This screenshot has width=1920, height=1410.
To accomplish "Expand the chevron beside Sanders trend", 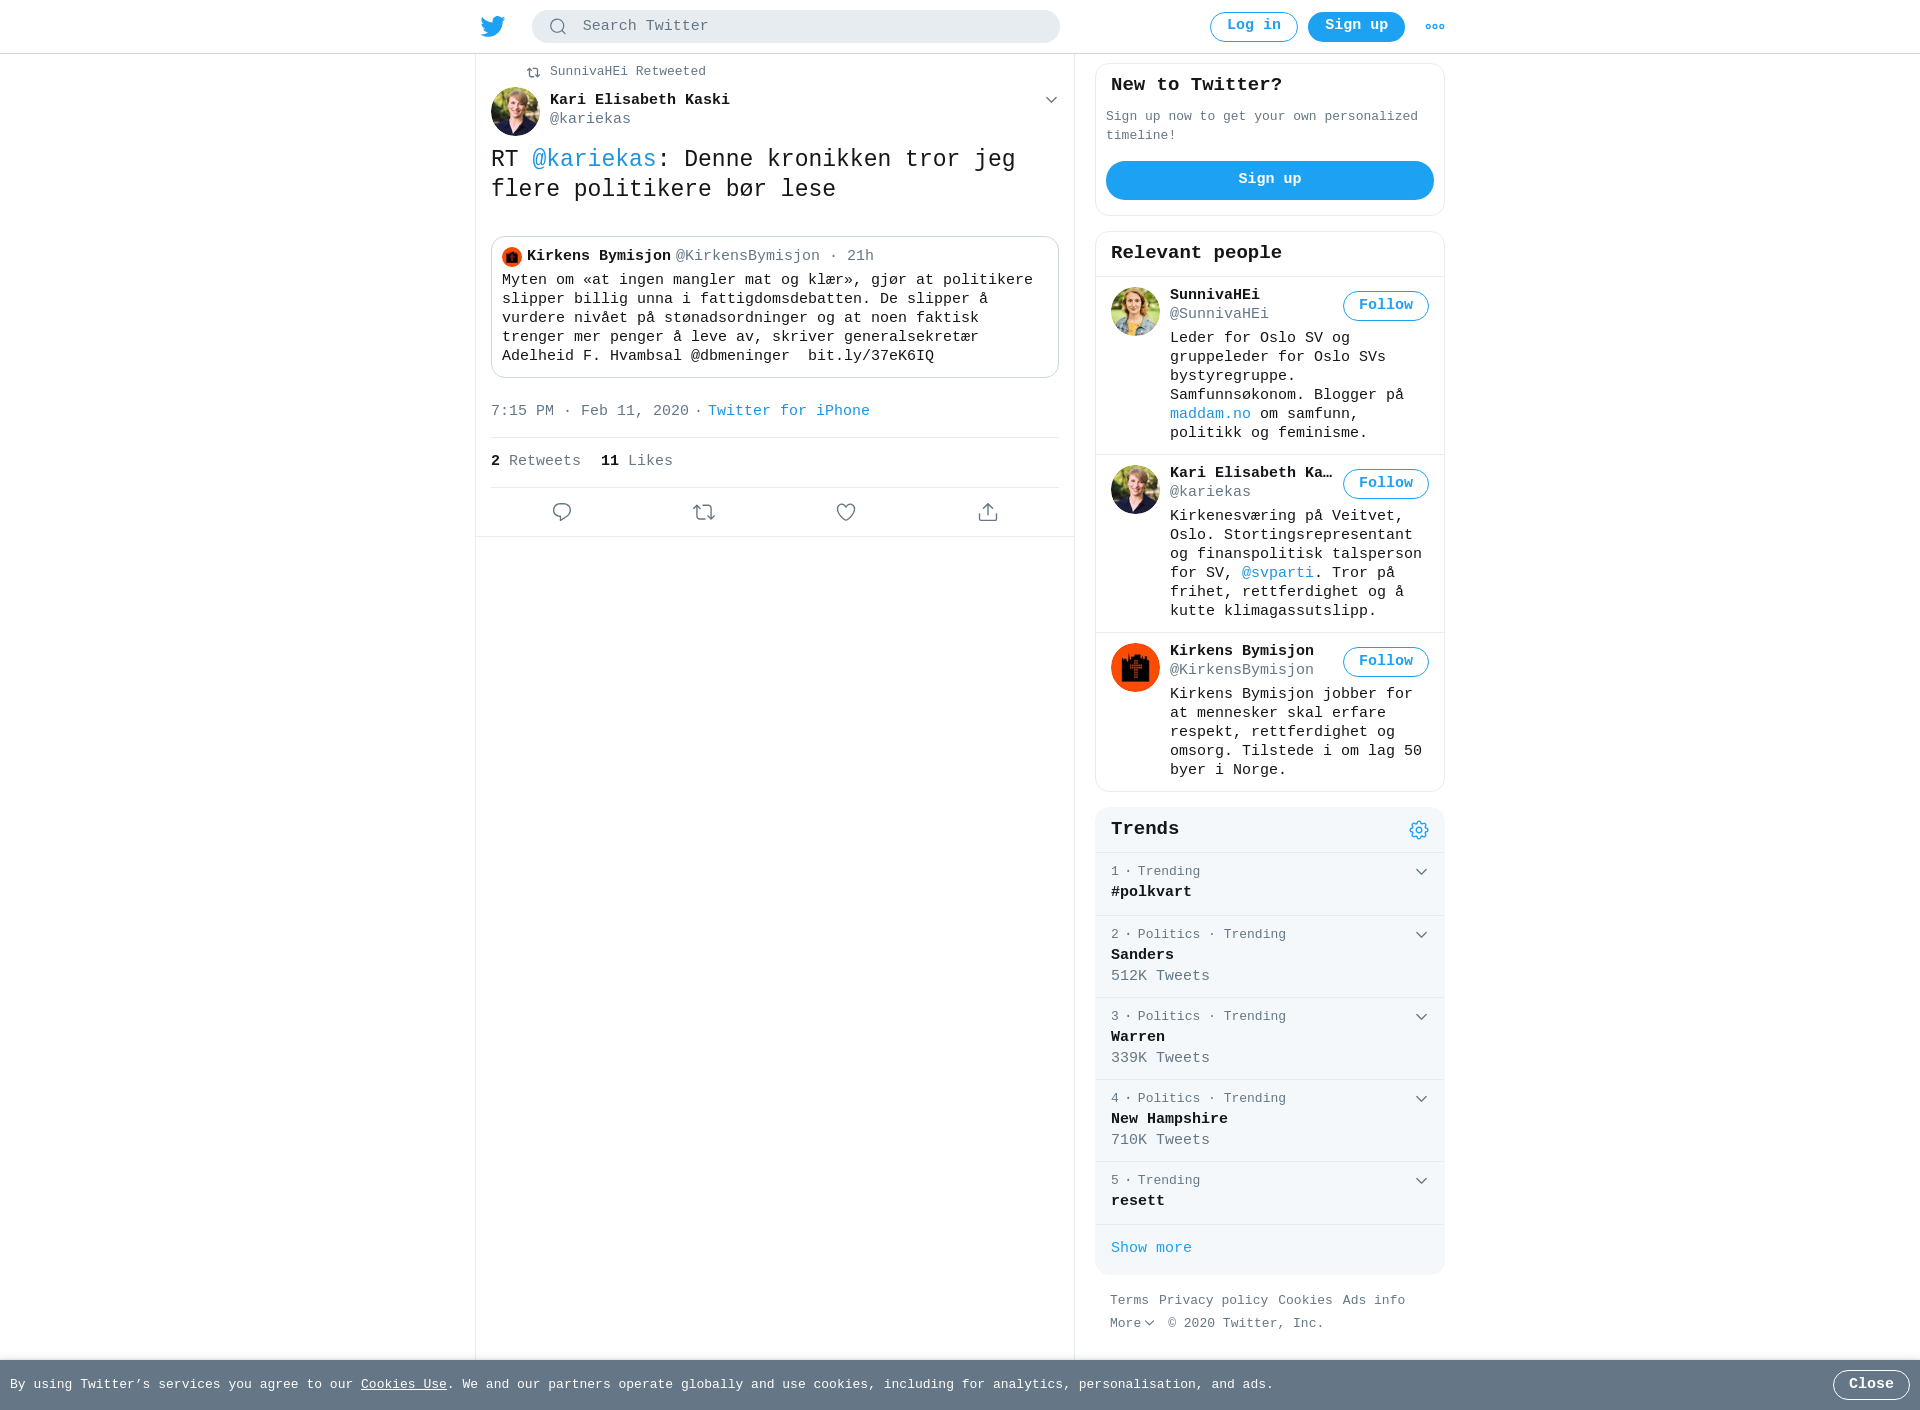I will (1421, 935).
